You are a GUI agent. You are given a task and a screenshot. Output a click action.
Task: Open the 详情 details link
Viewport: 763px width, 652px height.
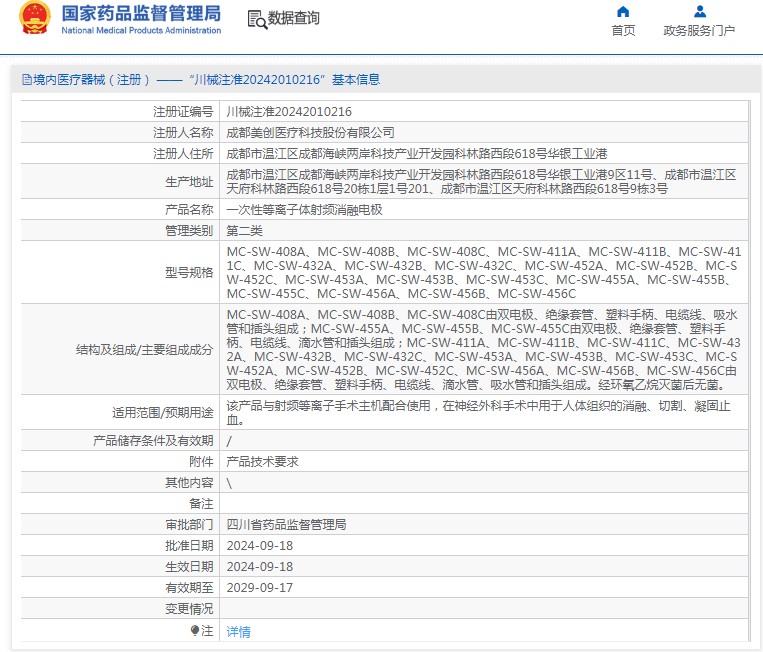point(238,632)
